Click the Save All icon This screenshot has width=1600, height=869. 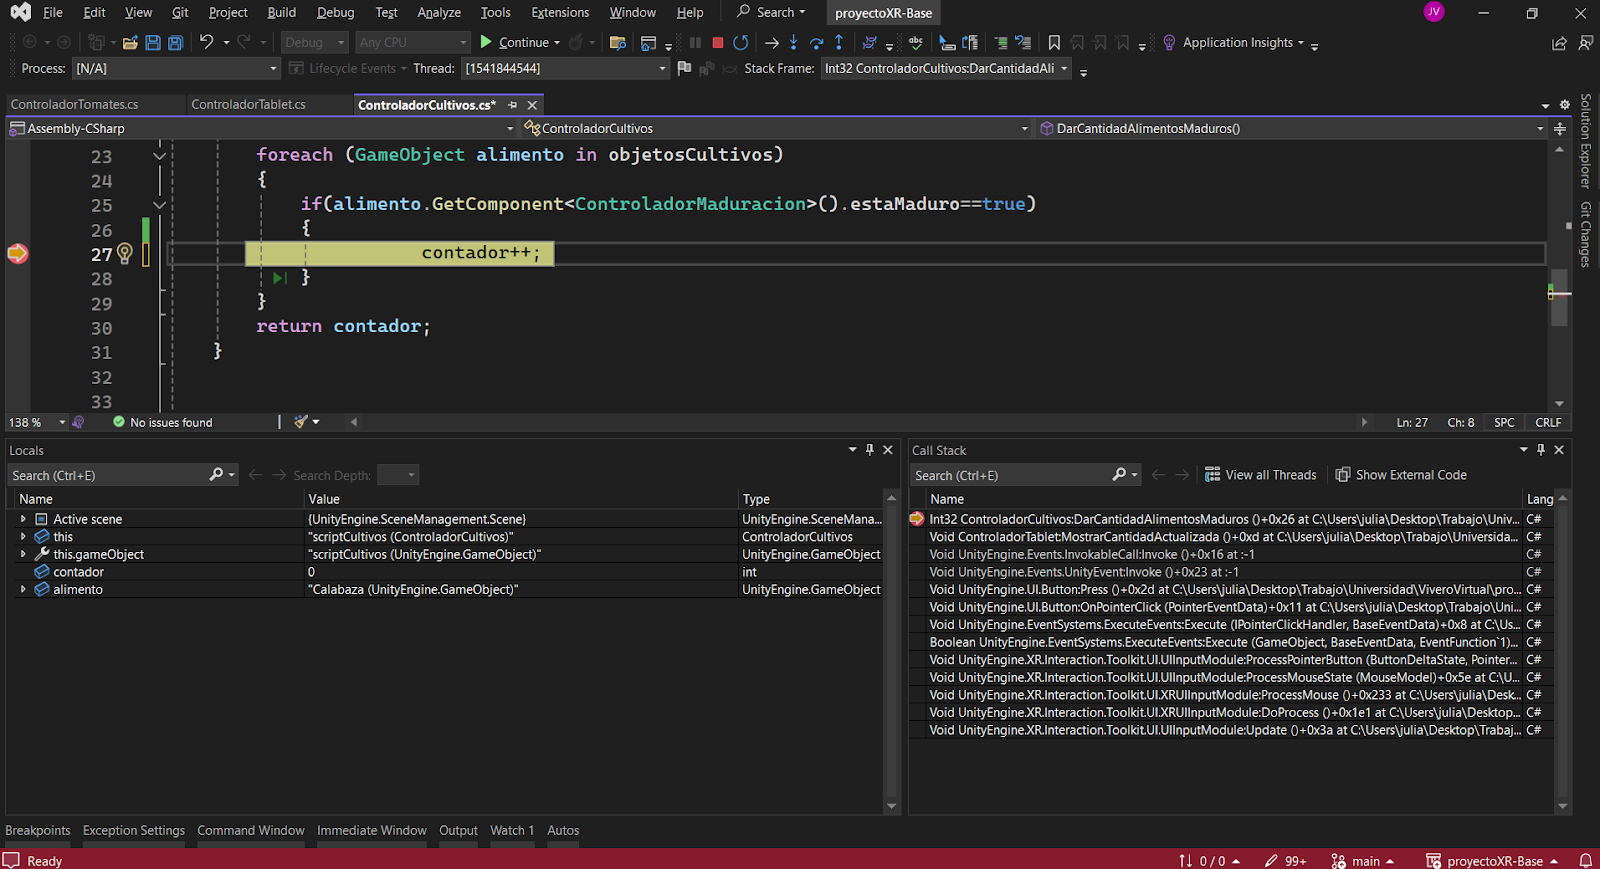tap(175, 42)
